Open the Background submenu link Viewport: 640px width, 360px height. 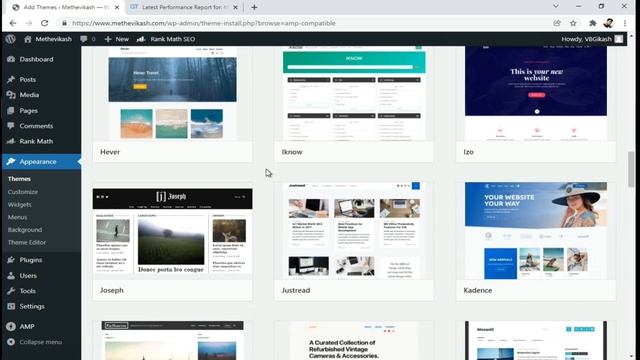click(24, 230)
